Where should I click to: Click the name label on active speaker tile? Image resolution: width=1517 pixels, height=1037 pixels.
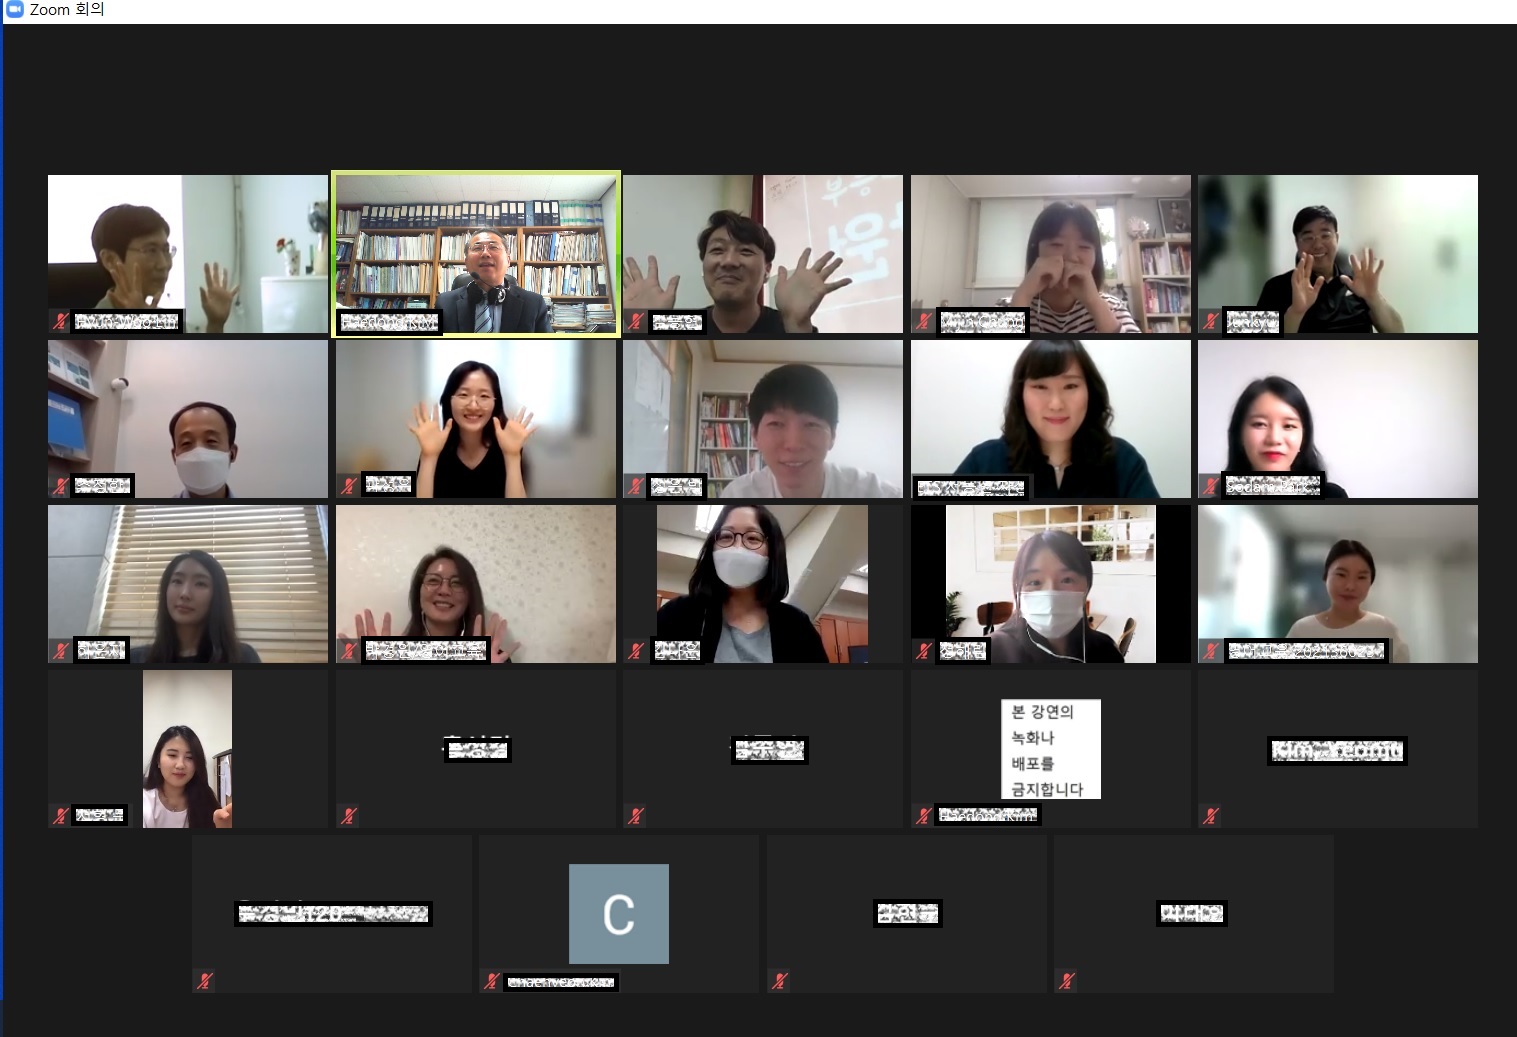point(389,322)
